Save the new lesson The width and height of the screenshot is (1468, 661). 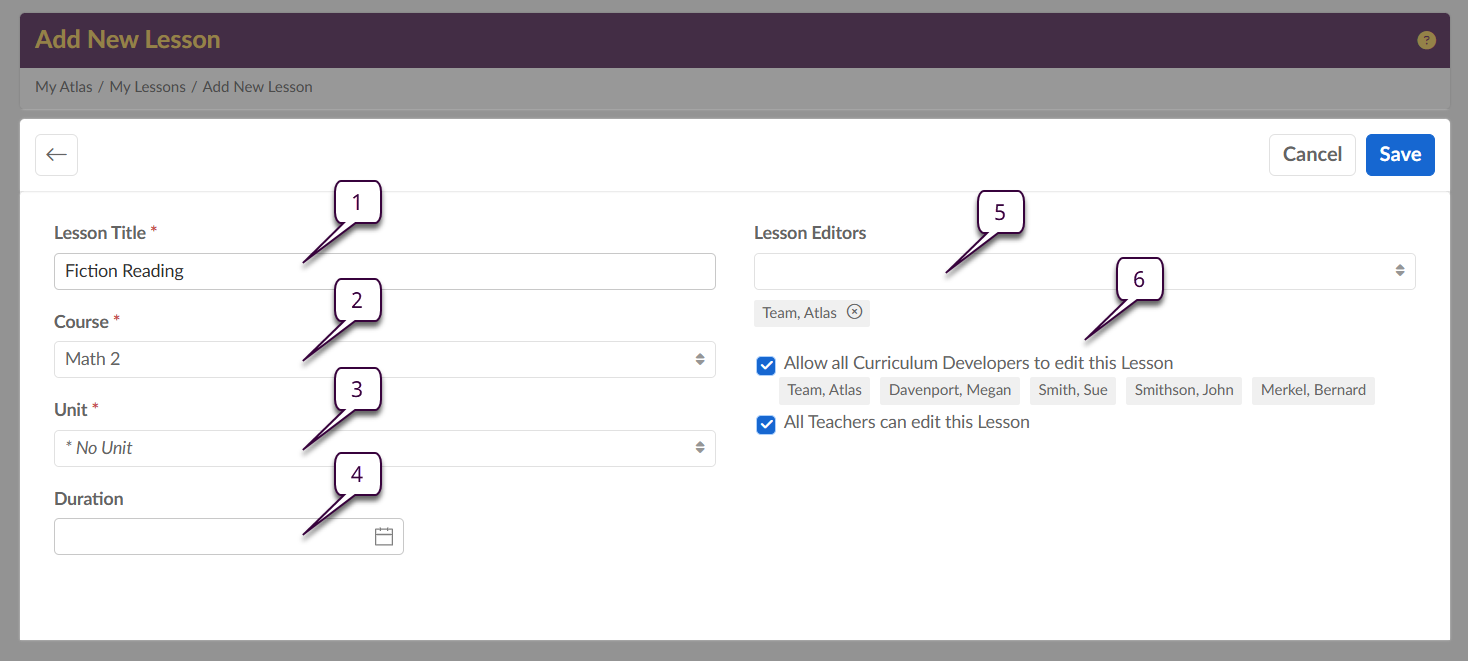pyautogui.click(x=1400, y=155)
